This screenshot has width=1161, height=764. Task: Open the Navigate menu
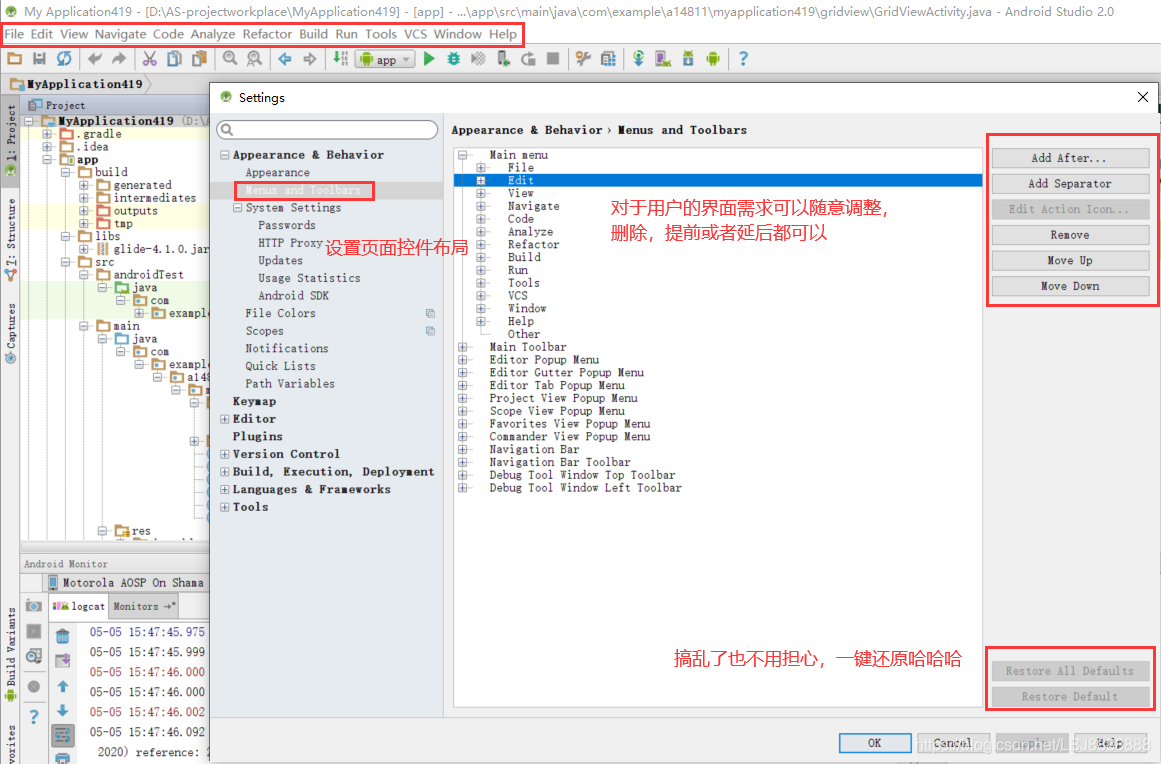pos(121,34)
